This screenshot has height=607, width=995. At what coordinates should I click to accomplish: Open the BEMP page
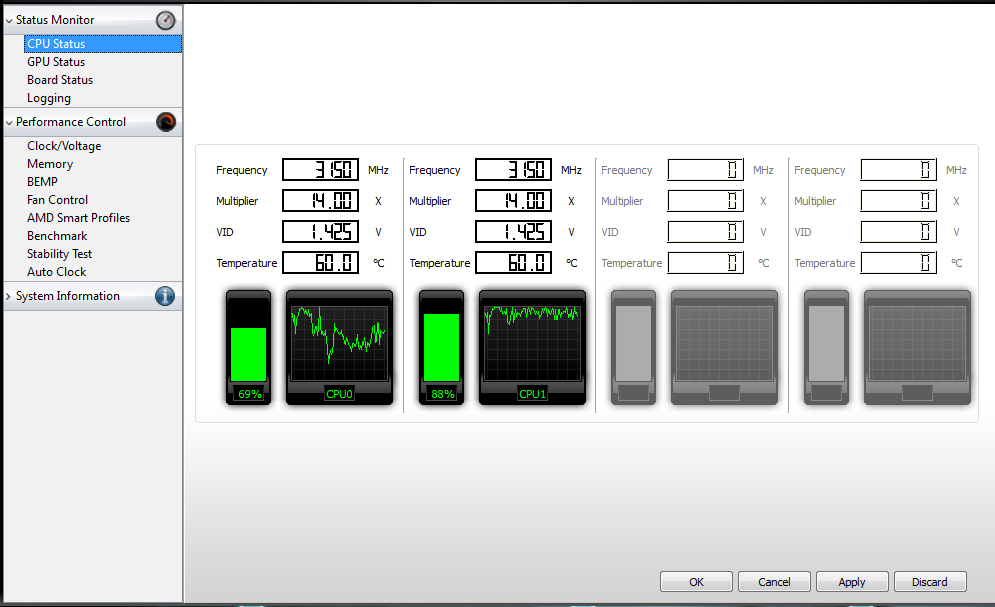point(43,182)
